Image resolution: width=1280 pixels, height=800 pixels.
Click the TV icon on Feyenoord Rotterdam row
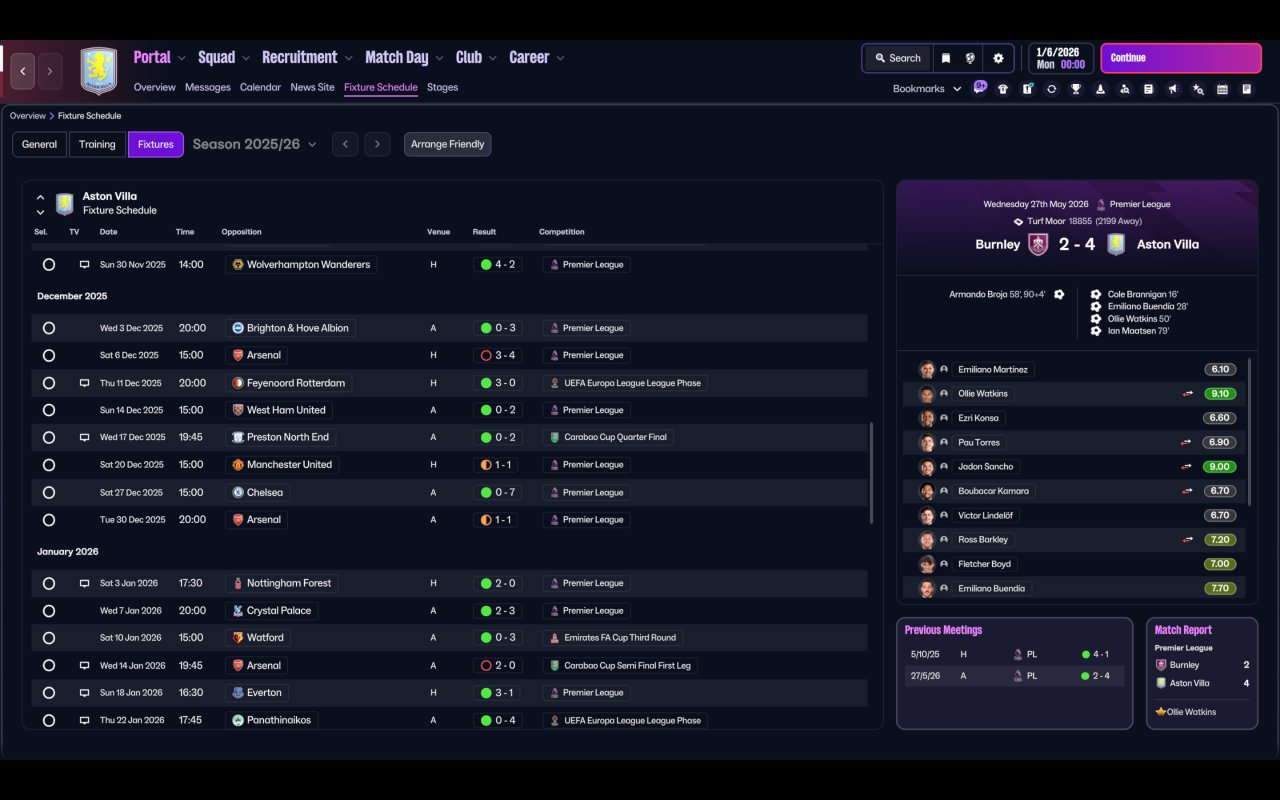(x=84, y=383)
